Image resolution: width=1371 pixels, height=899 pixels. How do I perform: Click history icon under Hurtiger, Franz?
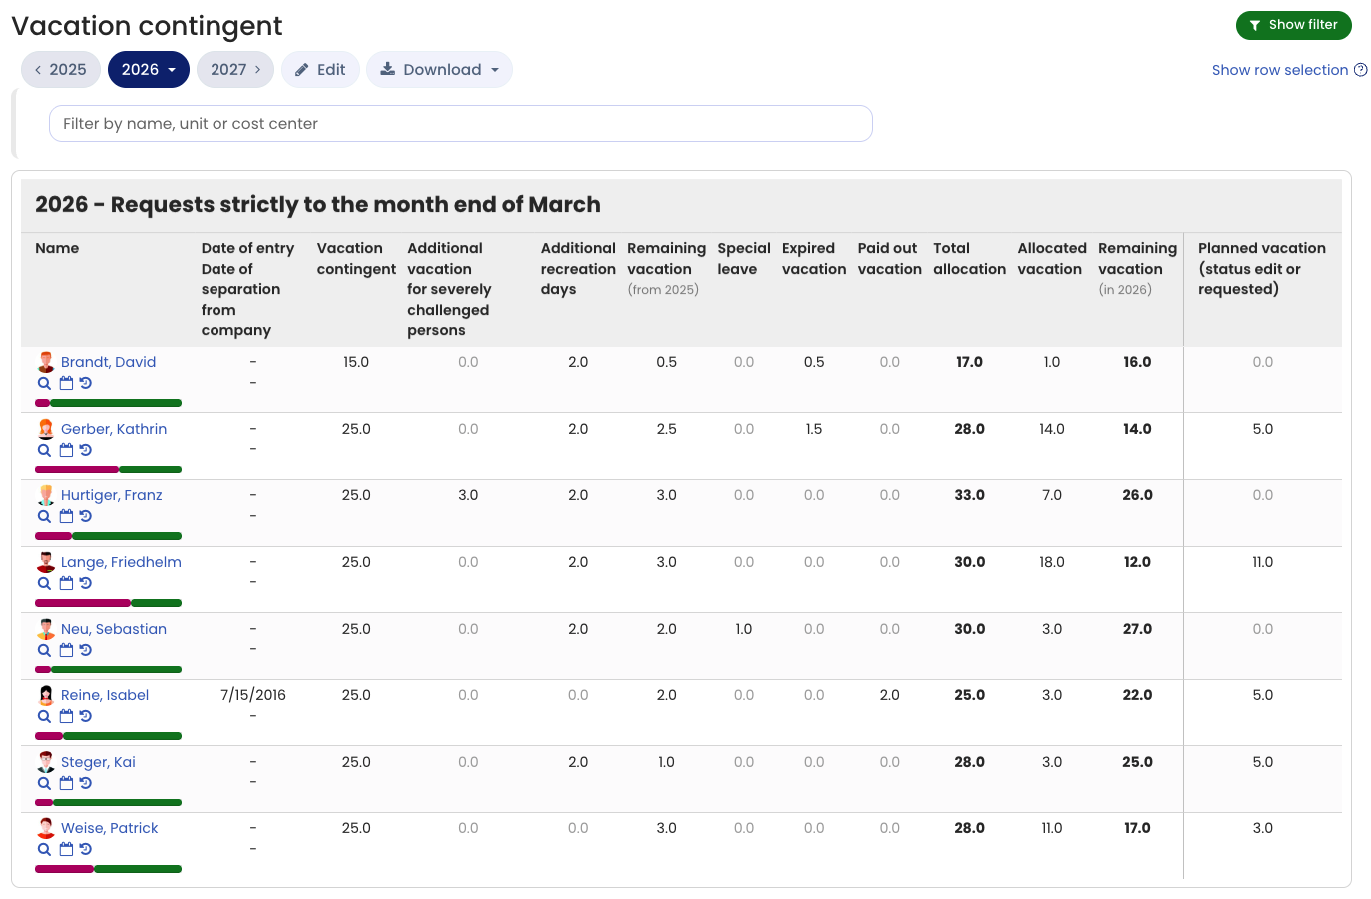pos(86,516)
